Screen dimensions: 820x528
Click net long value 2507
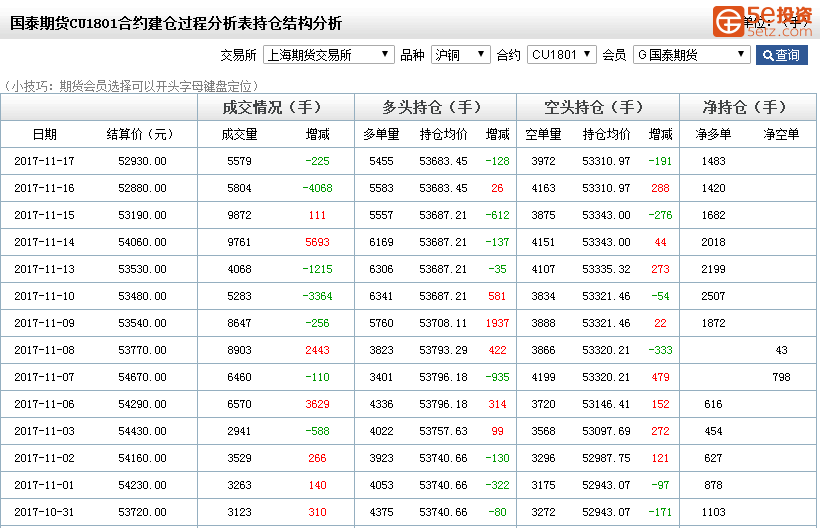click(713, 296)
